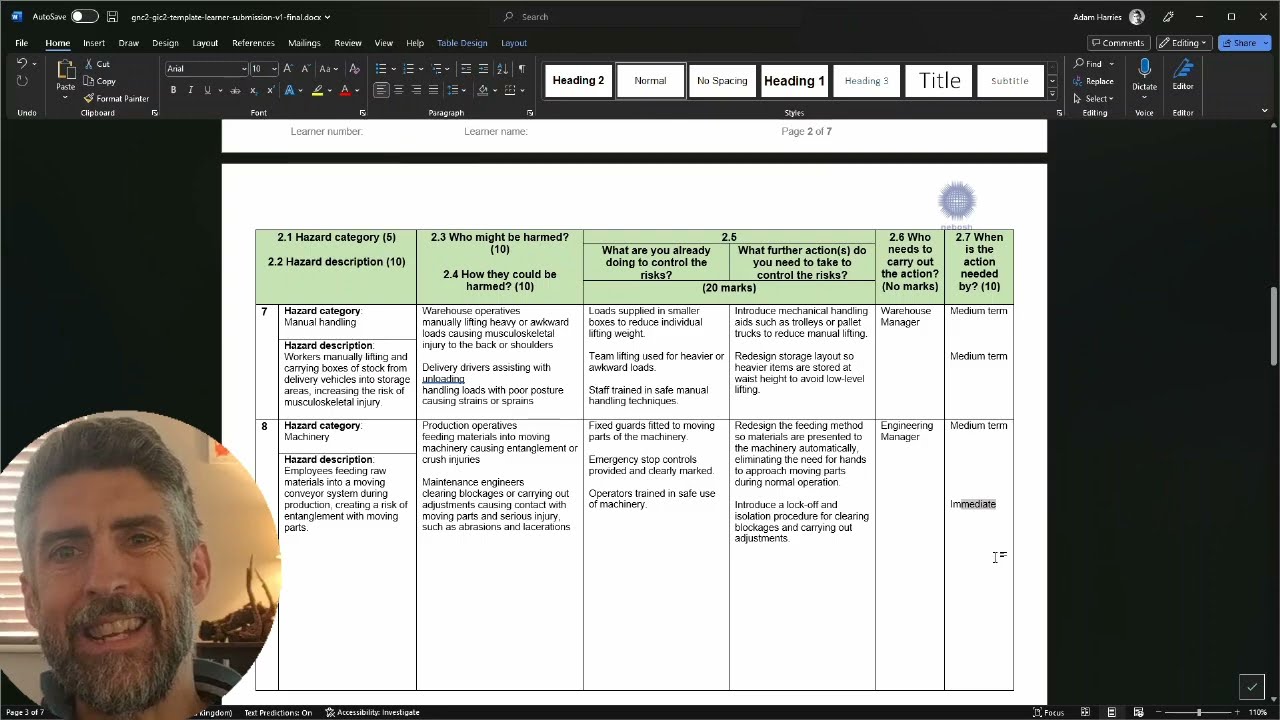
Task: Click Replace in the Editing group
Action: [x=1093, y=81]
